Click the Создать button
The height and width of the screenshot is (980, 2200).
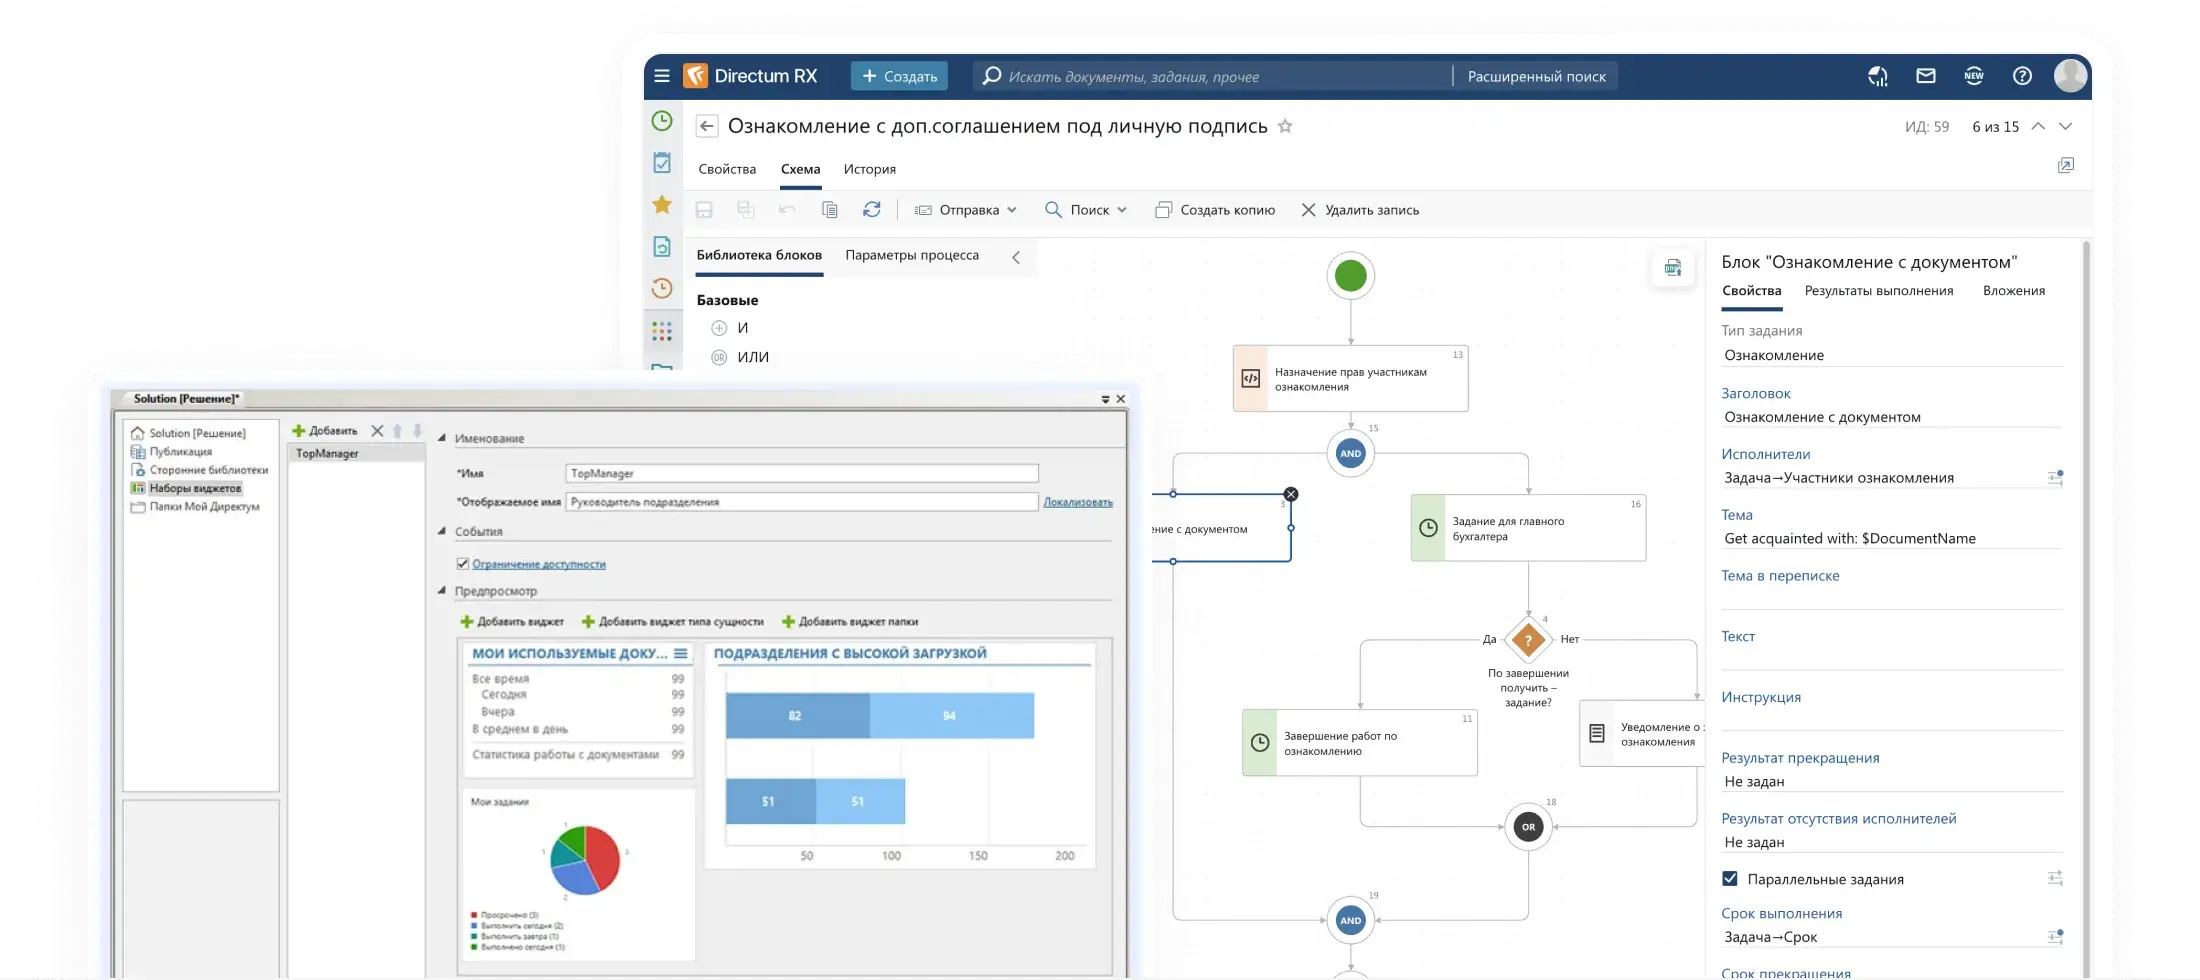(x=899, y=76)
